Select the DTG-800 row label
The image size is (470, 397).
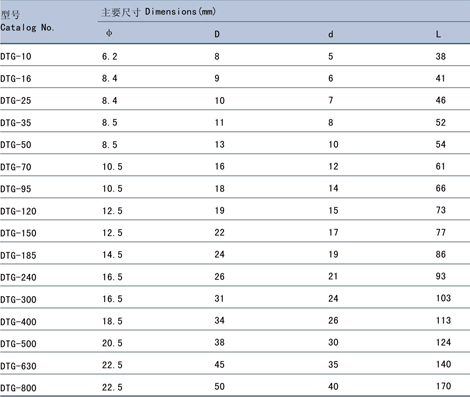tap(18, 388)
